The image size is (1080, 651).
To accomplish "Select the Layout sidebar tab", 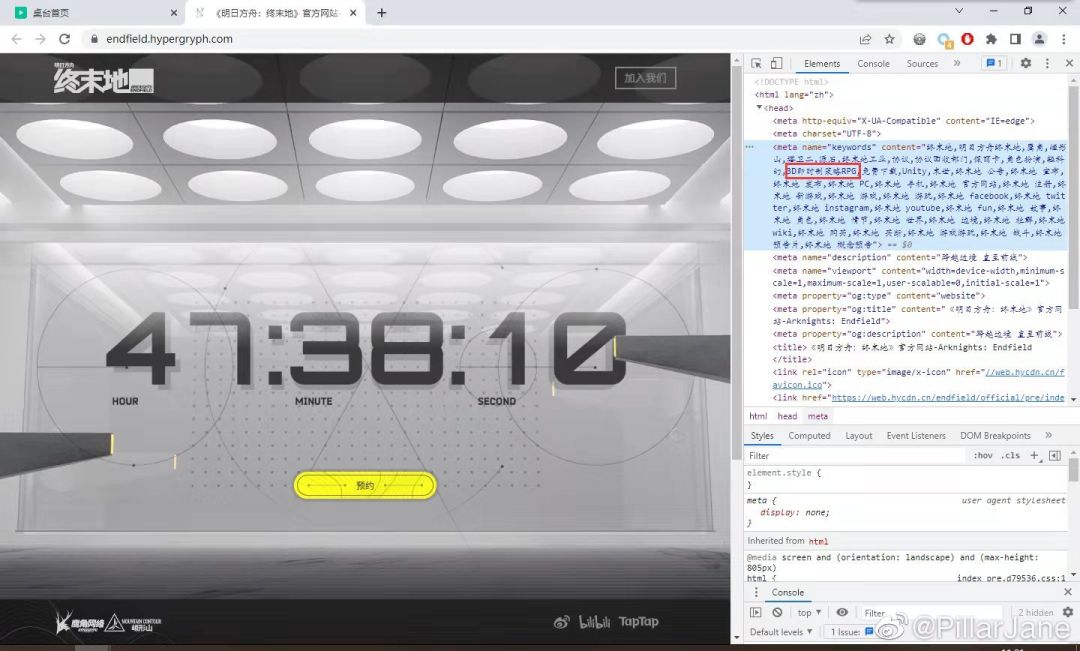I will 858,435.
